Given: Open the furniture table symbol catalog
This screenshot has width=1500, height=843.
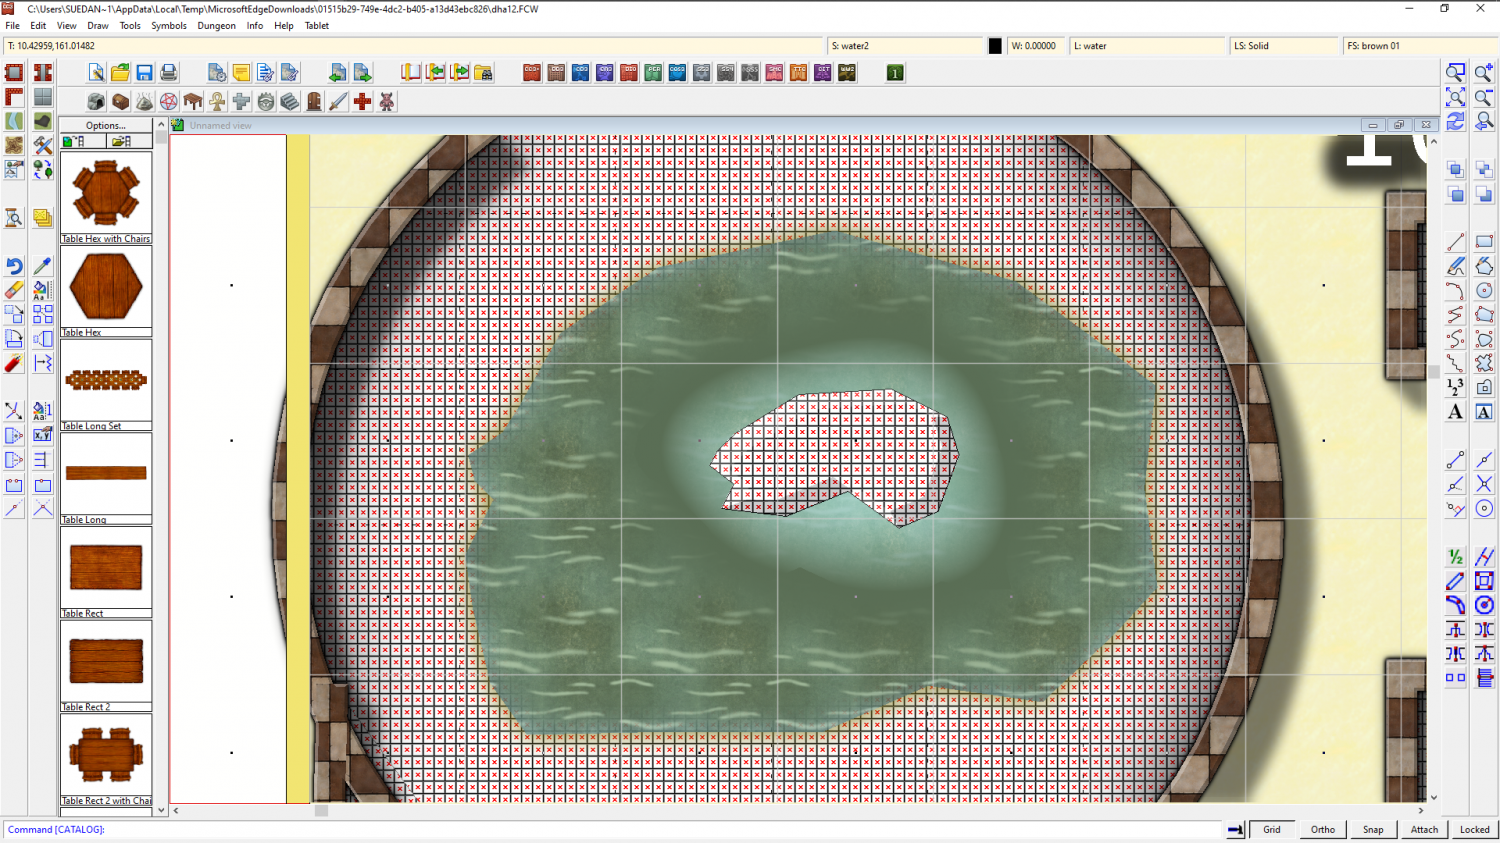Looking at the screenshot, I should 193,101.
